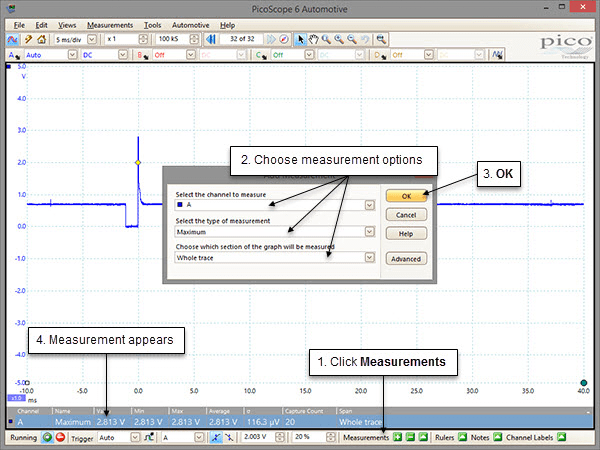Click the teal time ruler handle
The image size is (600, 450).
point(584,383)
